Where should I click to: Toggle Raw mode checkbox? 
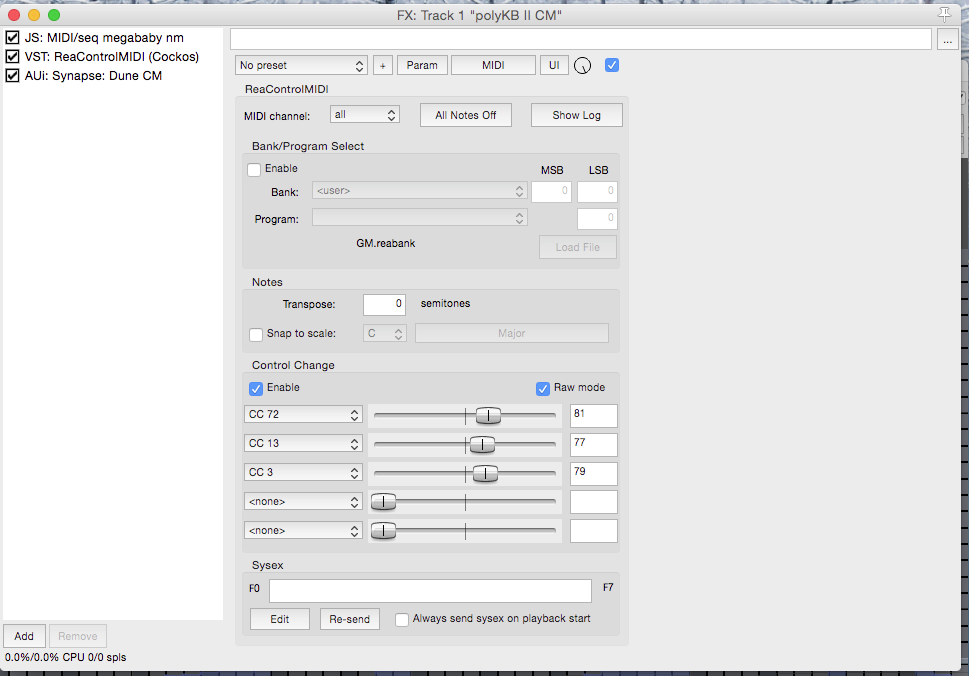pos(543,389)
